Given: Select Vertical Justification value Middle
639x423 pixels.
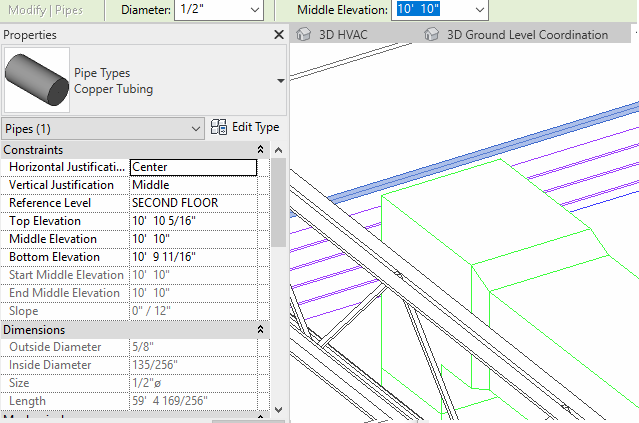Looking at the screenshot, I should (193, 185).
